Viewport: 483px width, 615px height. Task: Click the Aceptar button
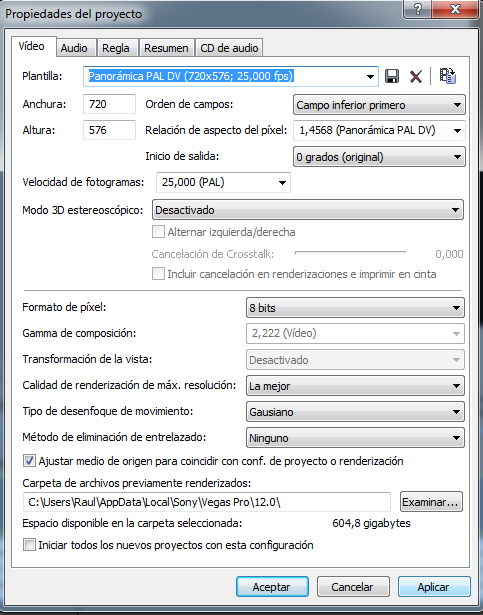272,587
